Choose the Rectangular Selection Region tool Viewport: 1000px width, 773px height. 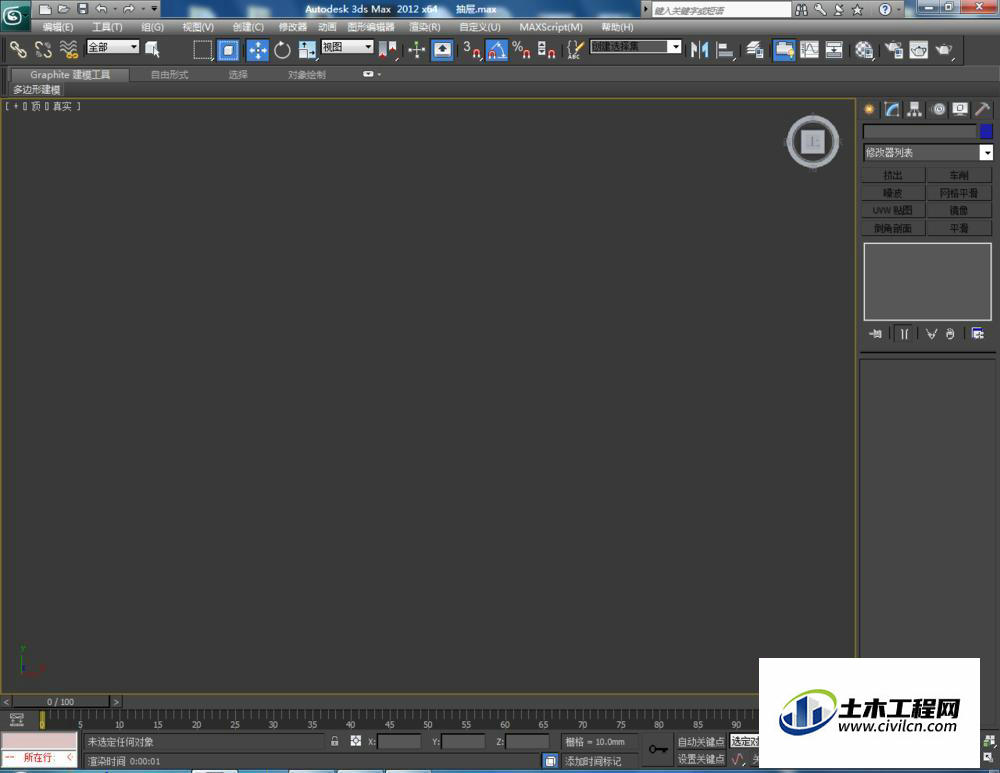point(203,50)
